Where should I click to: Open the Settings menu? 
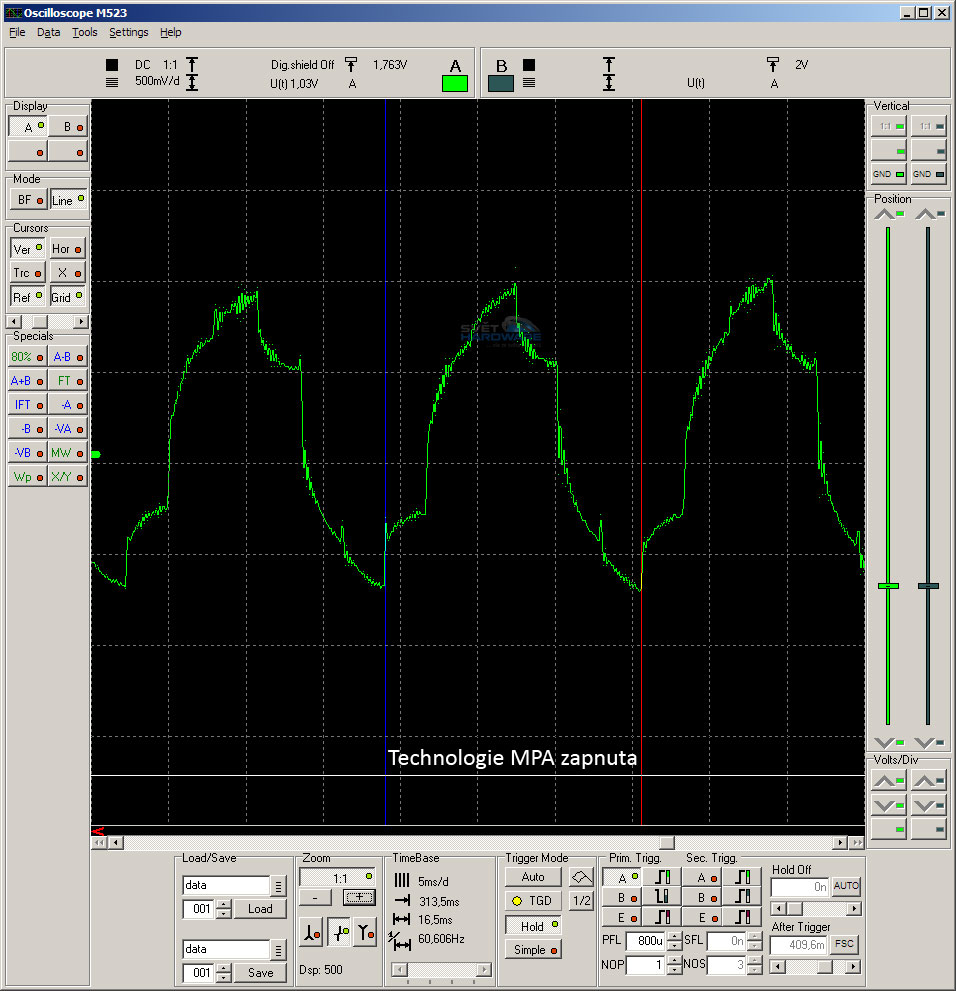[128, 32]
